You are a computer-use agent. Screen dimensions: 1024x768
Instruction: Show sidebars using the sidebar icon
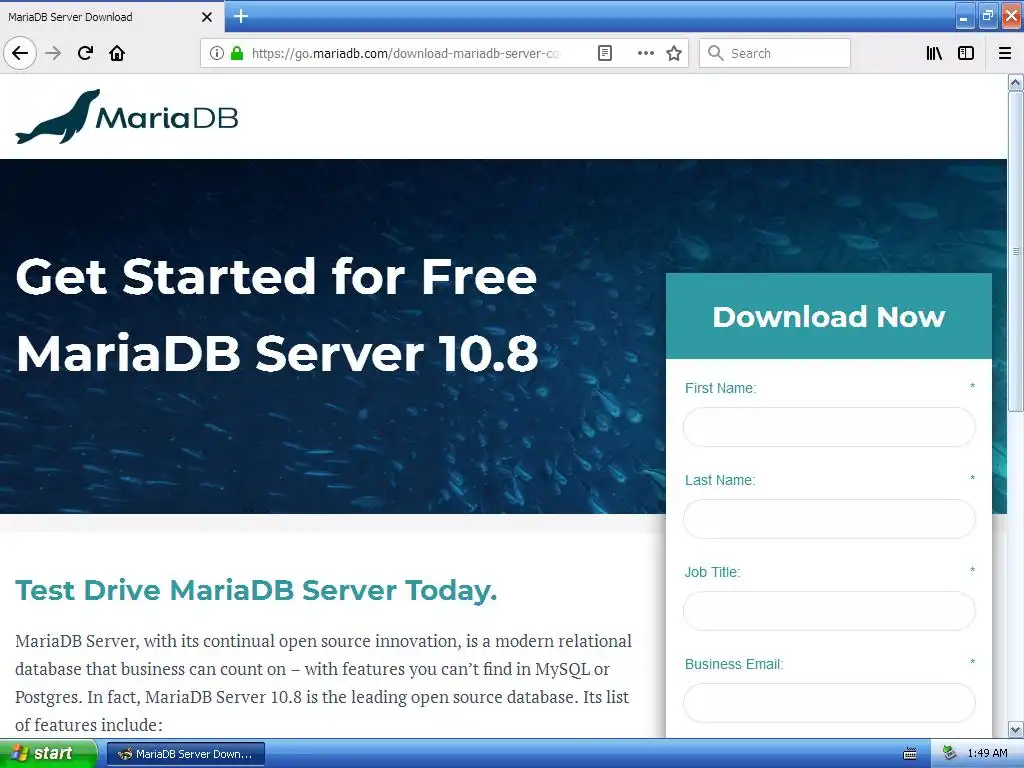pyautogui.click(x=966, y=53)
